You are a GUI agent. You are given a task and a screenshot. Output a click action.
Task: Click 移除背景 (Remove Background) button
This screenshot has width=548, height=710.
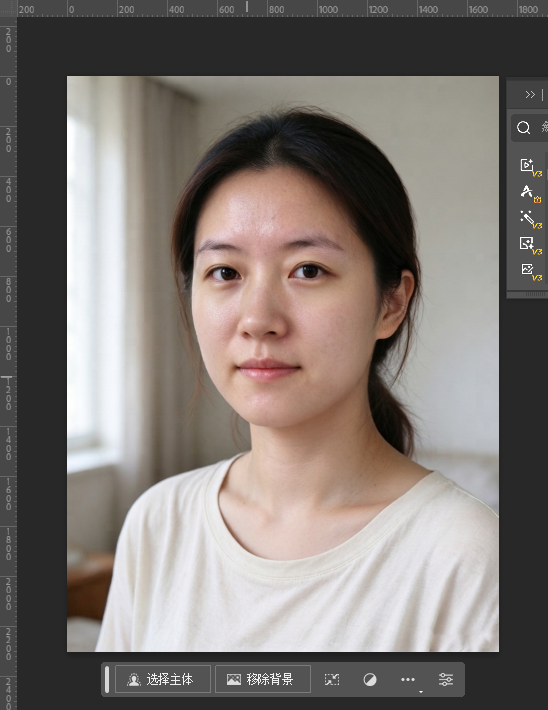pos(263,679)
